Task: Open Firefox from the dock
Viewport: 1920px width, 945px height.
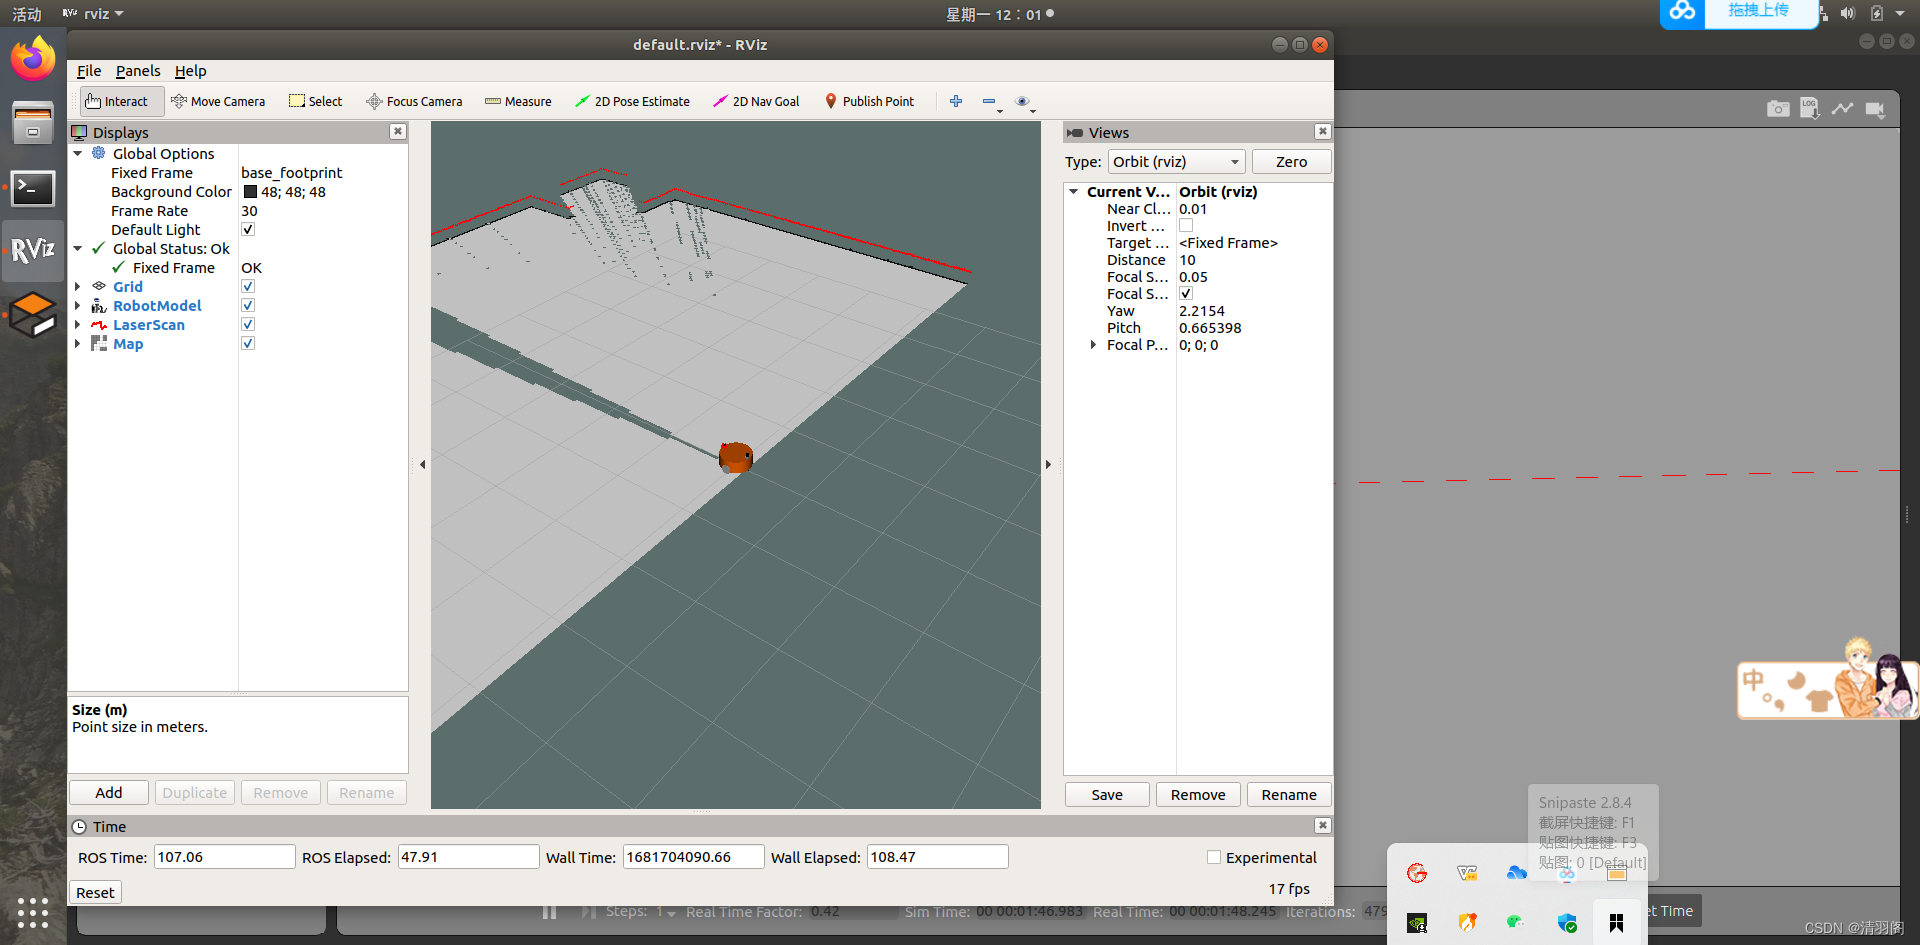Action: (33, 58)
